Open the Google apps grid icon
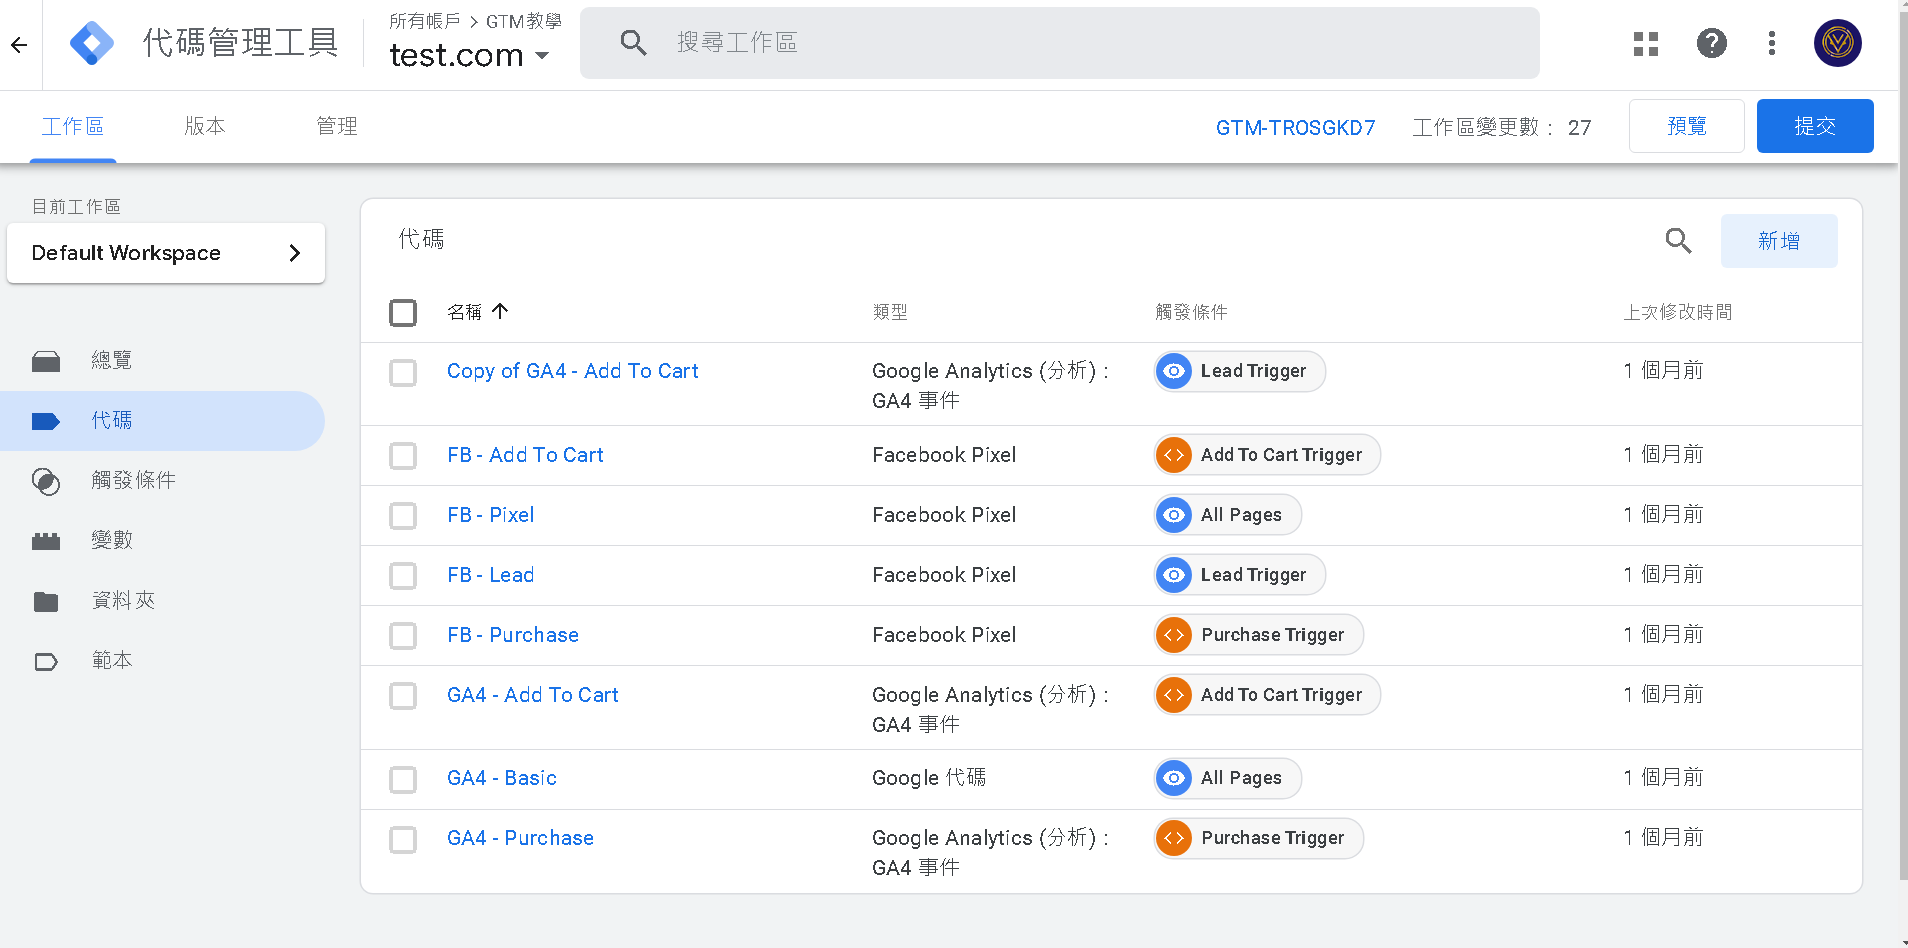 click(x=1646, y=43)
